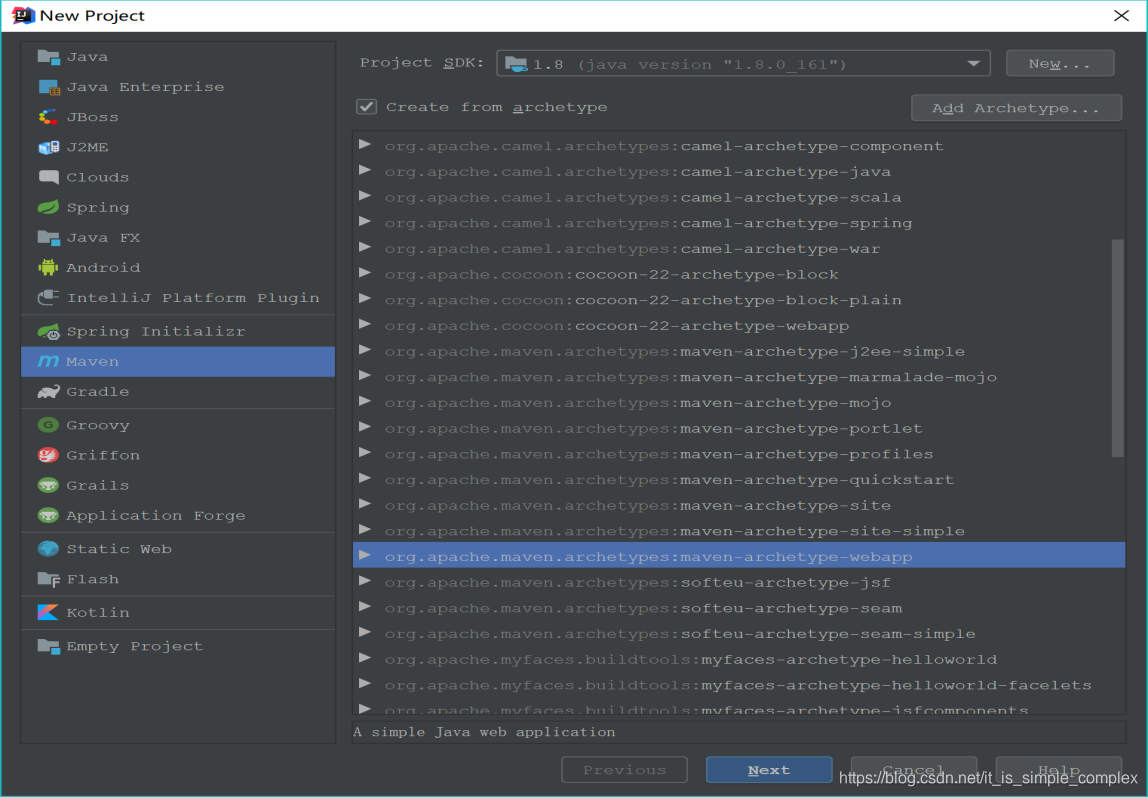1148x797 pixels.
Task: Expand maven-archetype-j2ee-simple node
Action: click(x=365, y=350)
